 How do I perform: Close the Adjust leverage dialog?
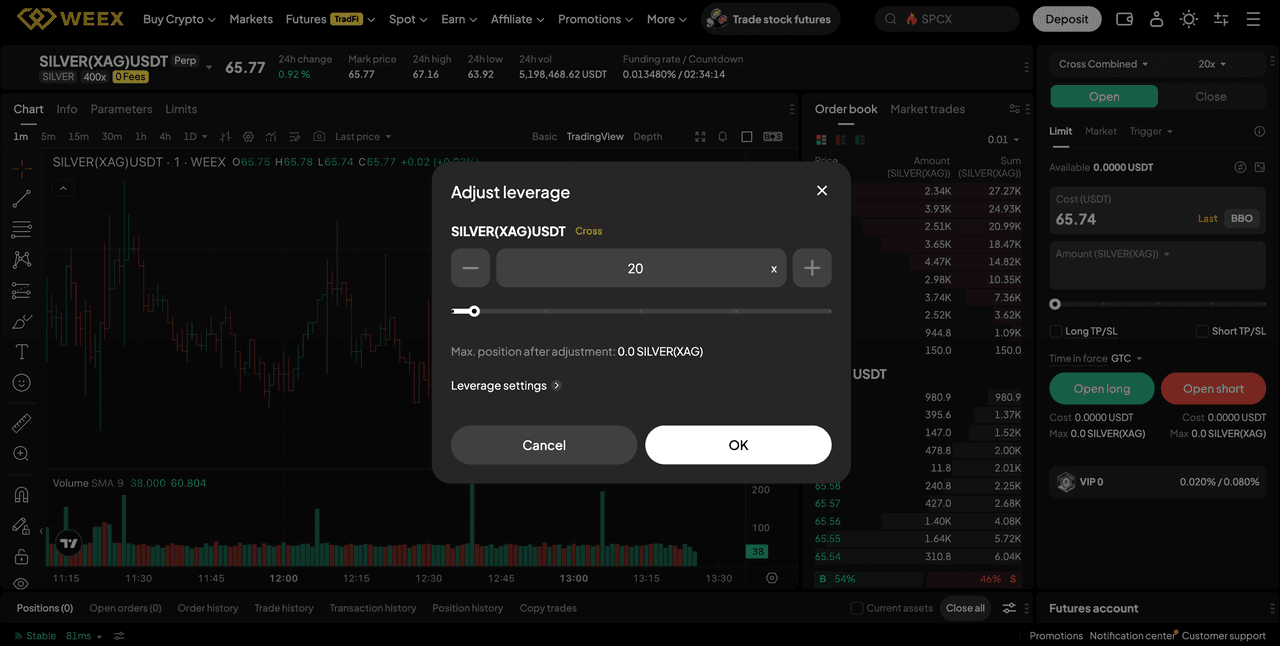pyautogui.click(x=822, y=190)
